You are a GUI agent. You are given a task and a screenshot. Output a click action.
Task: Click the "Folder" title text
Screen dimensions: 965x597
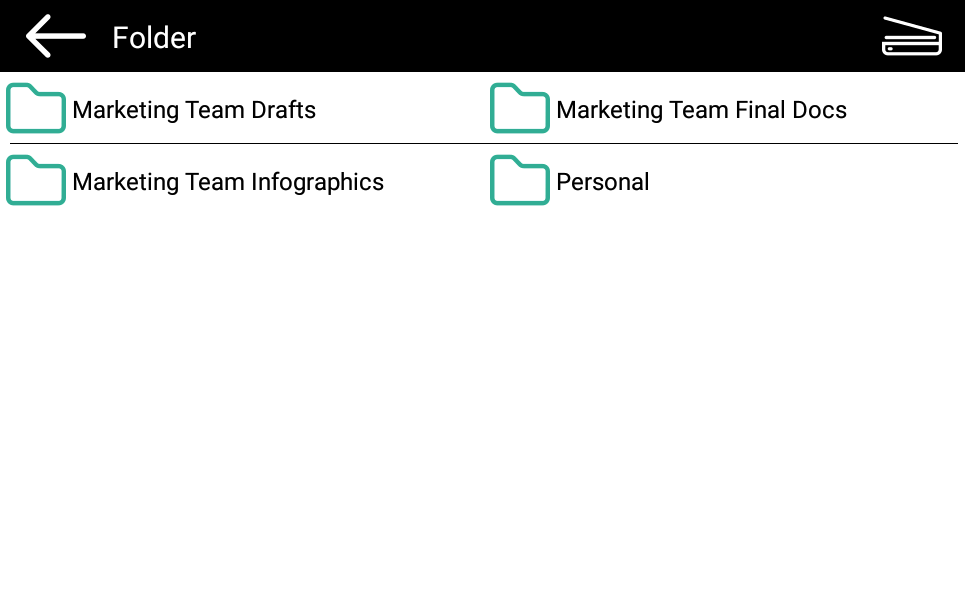(154, 38)
